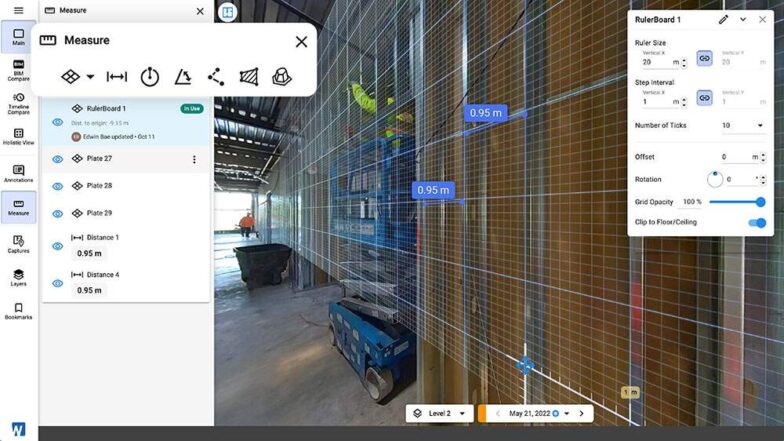This screenshot has height=441, width=784.
Task: Switch to the Timeline Compare view
Action: tap(18, 102)
